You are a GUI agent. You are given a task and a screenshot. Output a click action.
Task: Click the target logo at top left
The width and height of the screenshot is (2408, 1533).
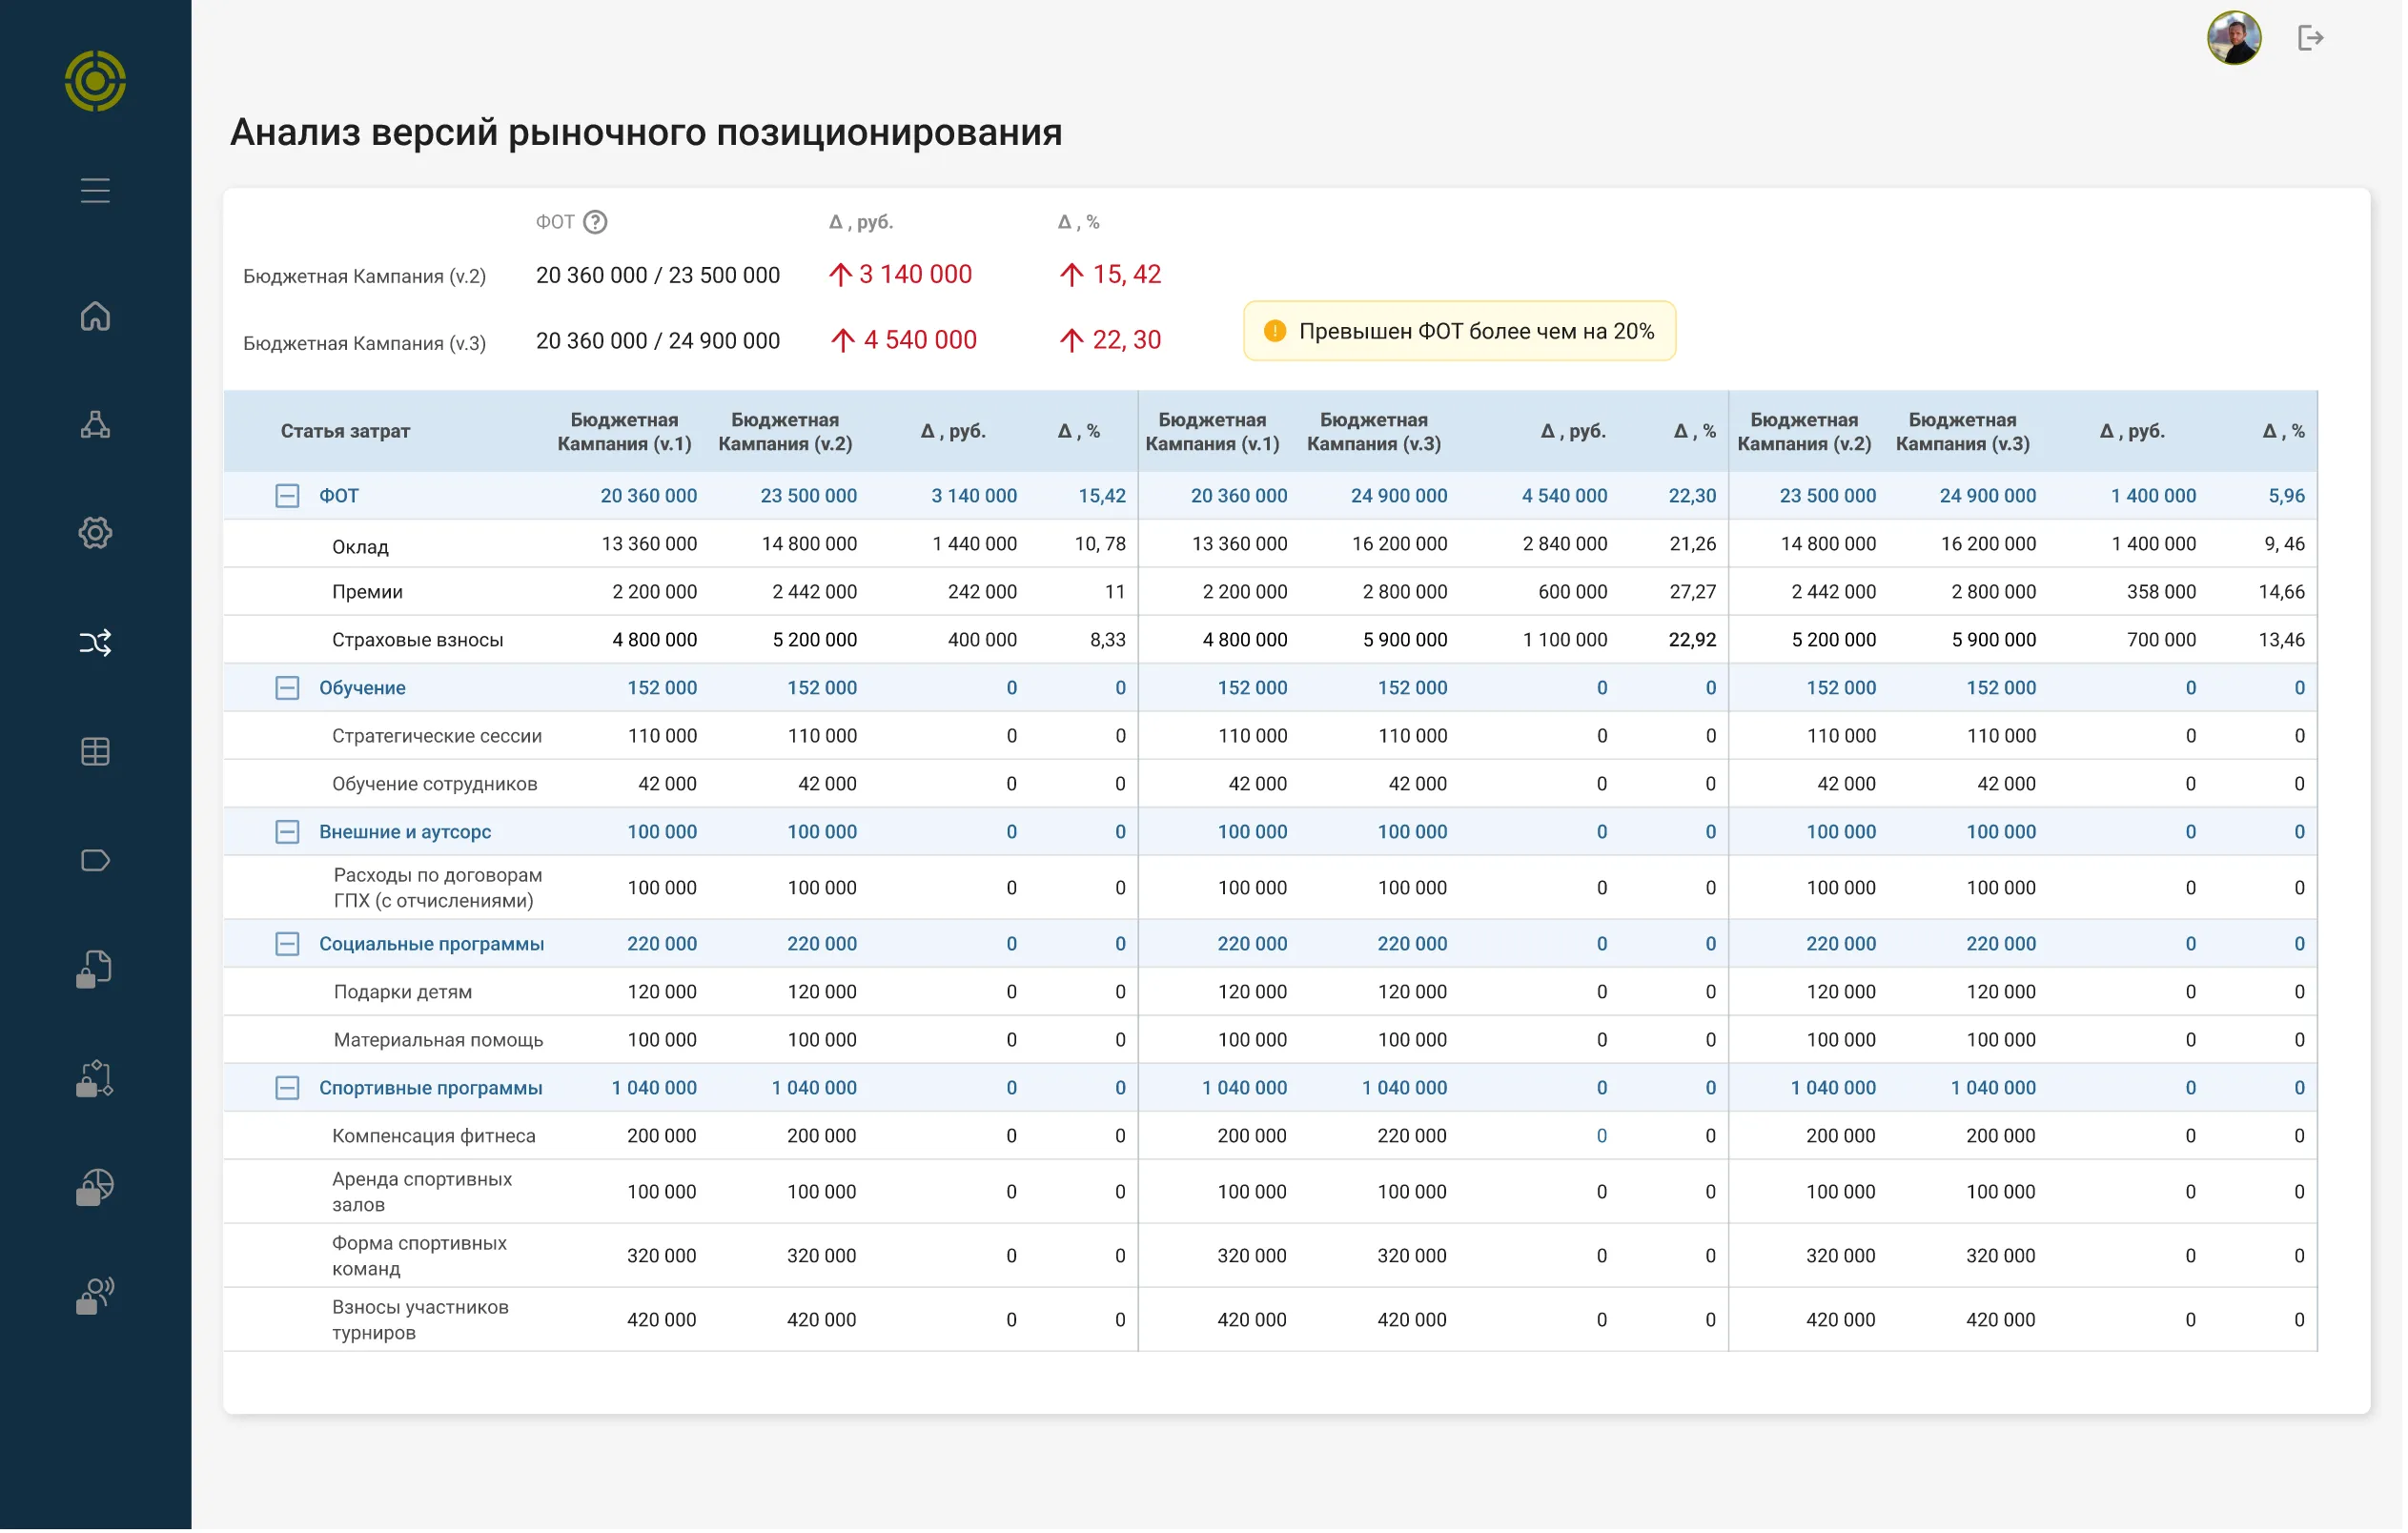pos(95,81)
